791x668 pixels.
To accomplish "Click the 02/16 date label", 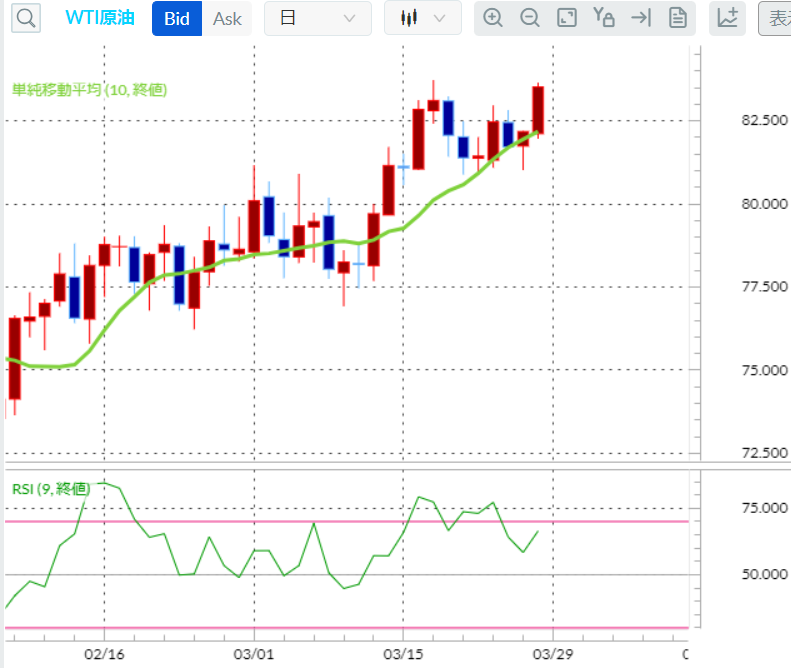I will [x=104, y=654].
